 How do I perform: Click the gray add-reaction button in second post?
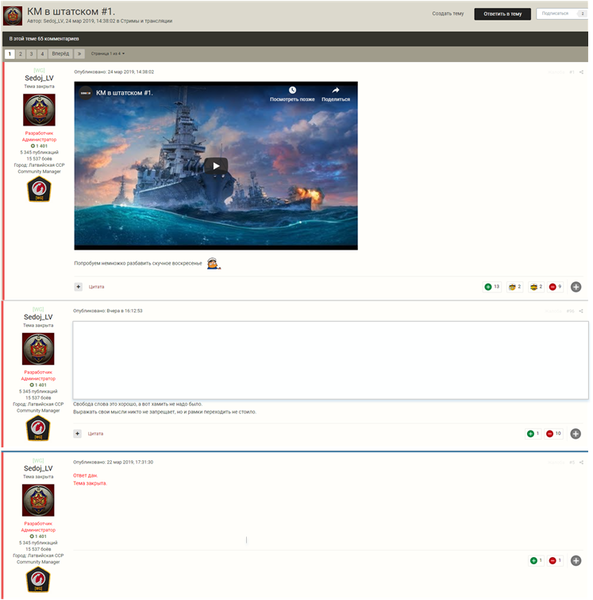click(x=575, y=434)
